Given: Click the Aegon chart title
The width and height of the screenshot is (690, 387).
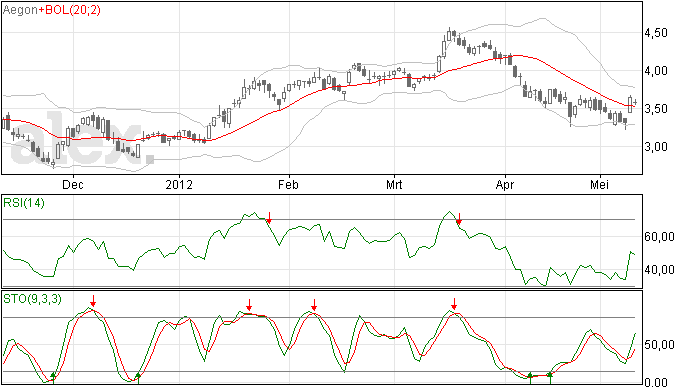Looking at the screenshot, I should pos(20,10).
